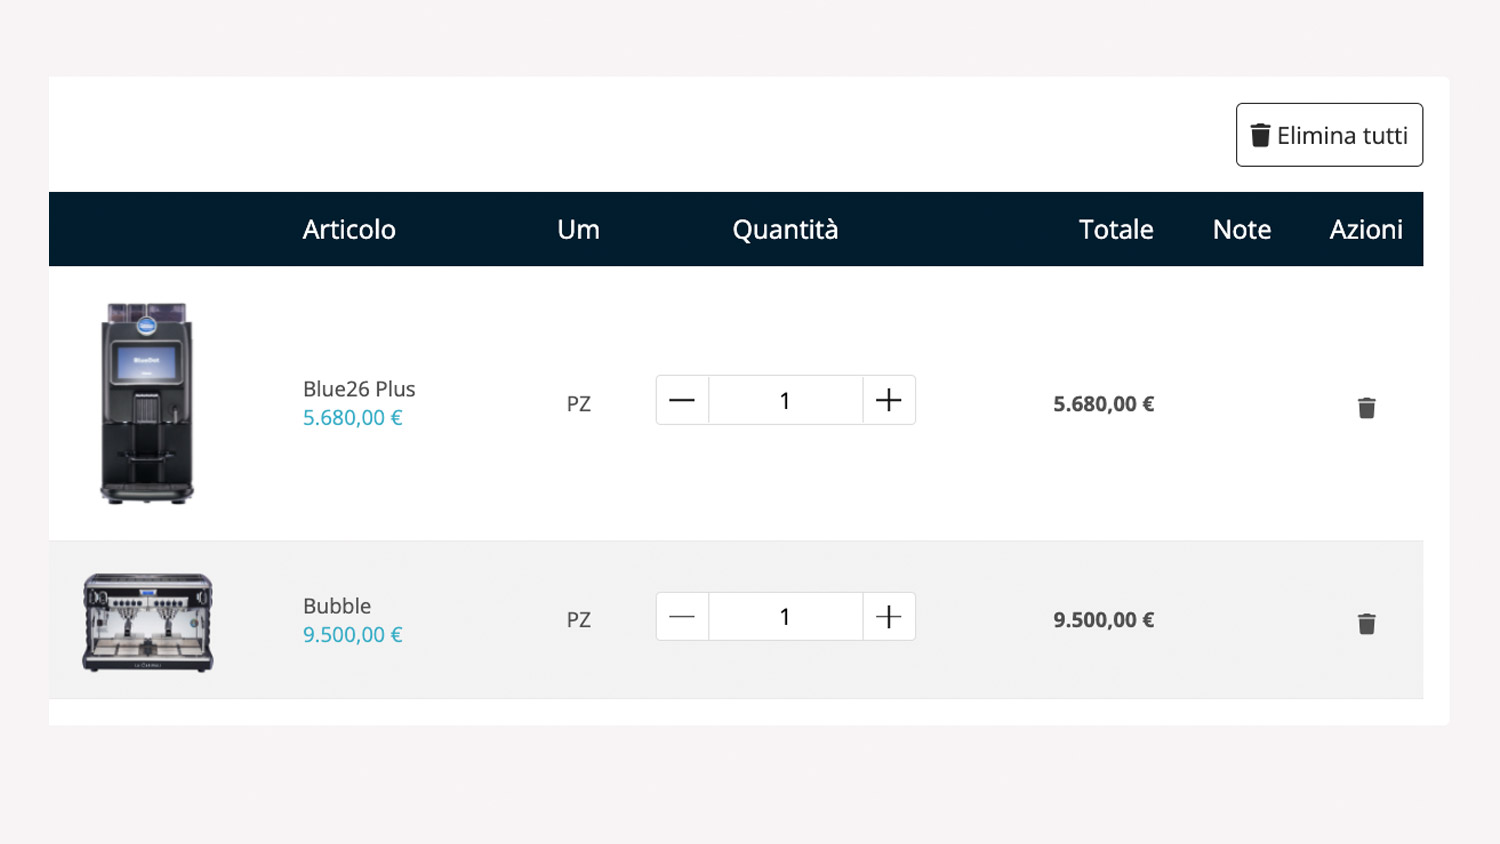Decrease Blue26 Plus quantity with minus

click(x=682, y=400)
